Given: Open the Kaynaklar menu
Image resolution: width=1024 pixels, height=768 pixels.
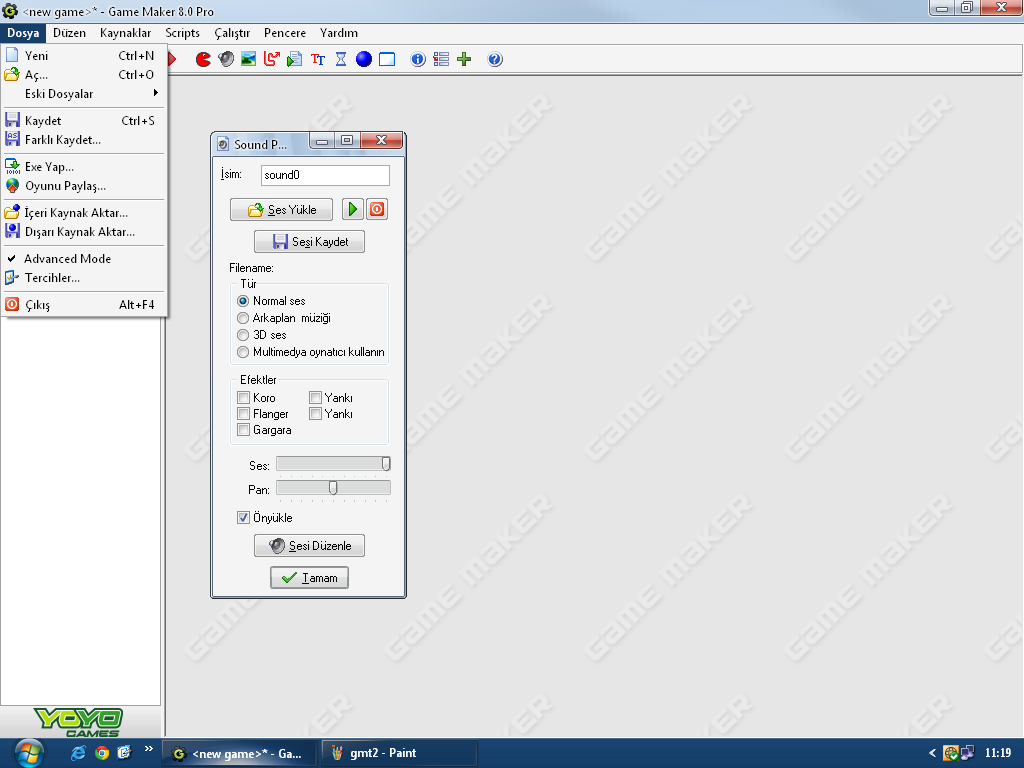Looking at the screenshot, I should click(125, 33).
